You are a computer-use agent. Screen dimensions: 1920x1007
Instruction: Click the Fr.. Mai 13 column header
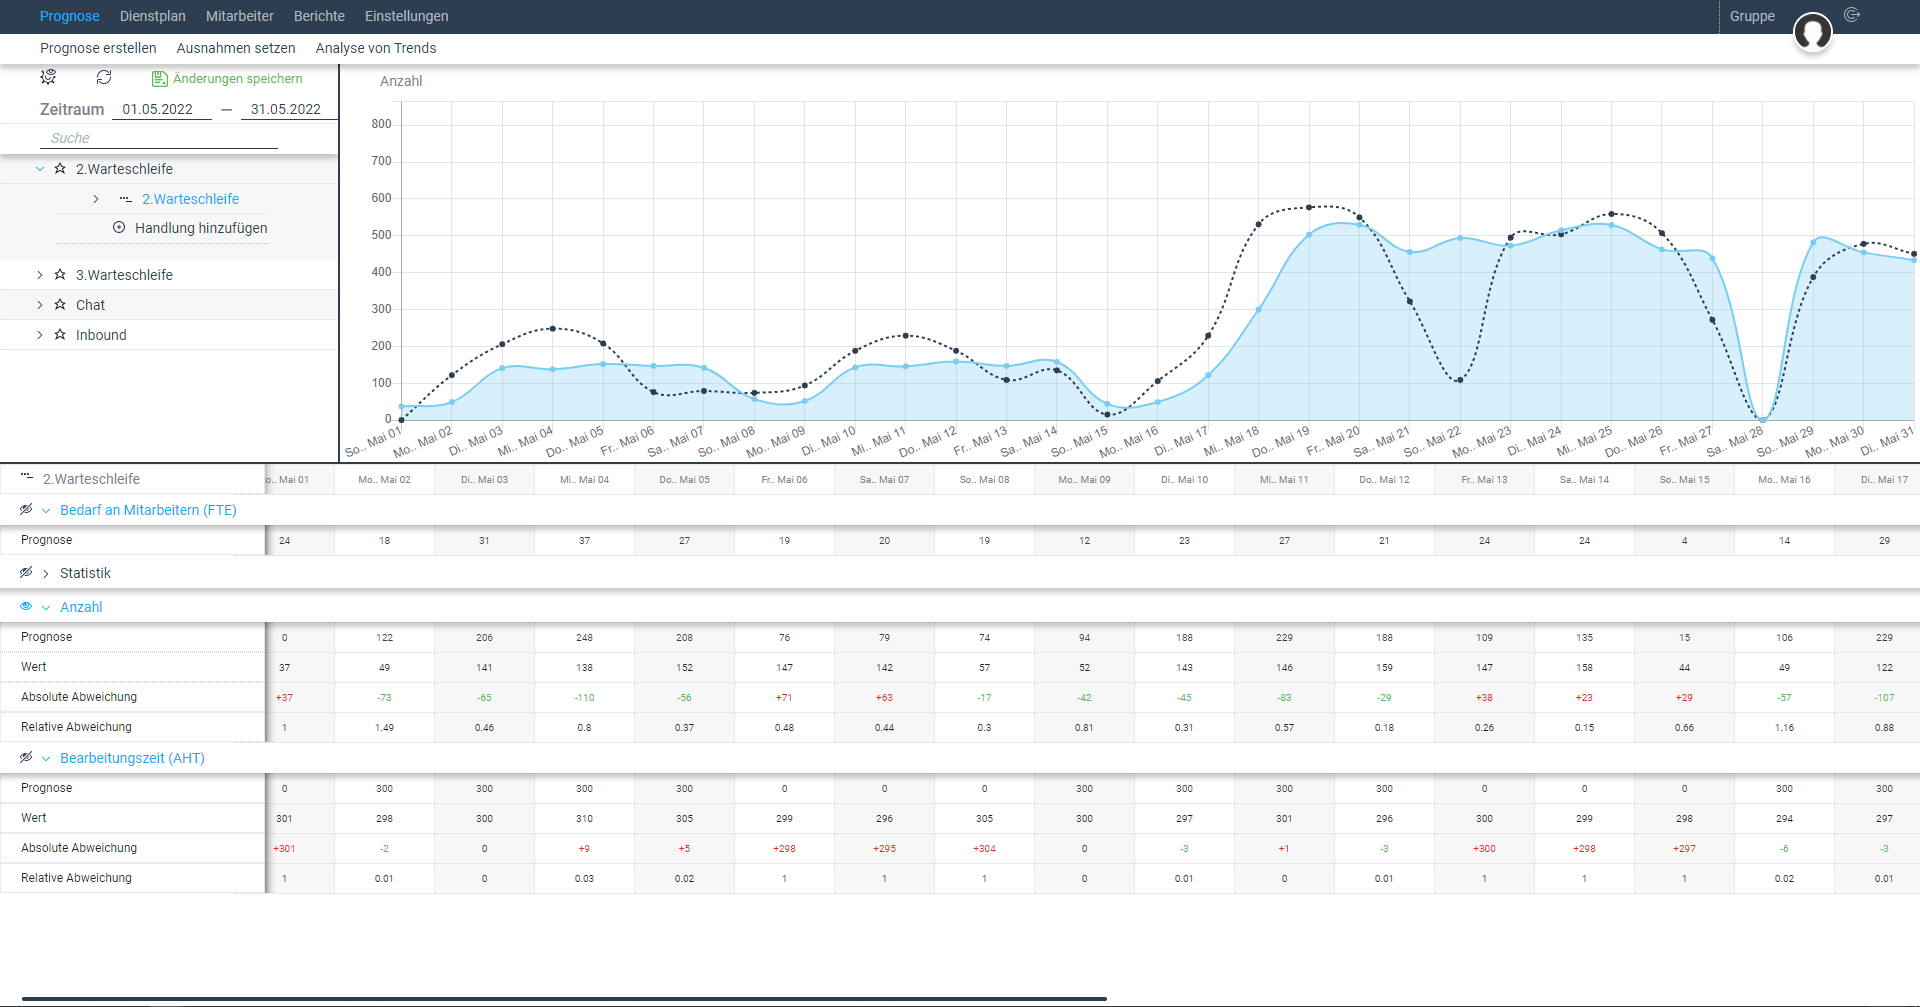[1484, 480]
